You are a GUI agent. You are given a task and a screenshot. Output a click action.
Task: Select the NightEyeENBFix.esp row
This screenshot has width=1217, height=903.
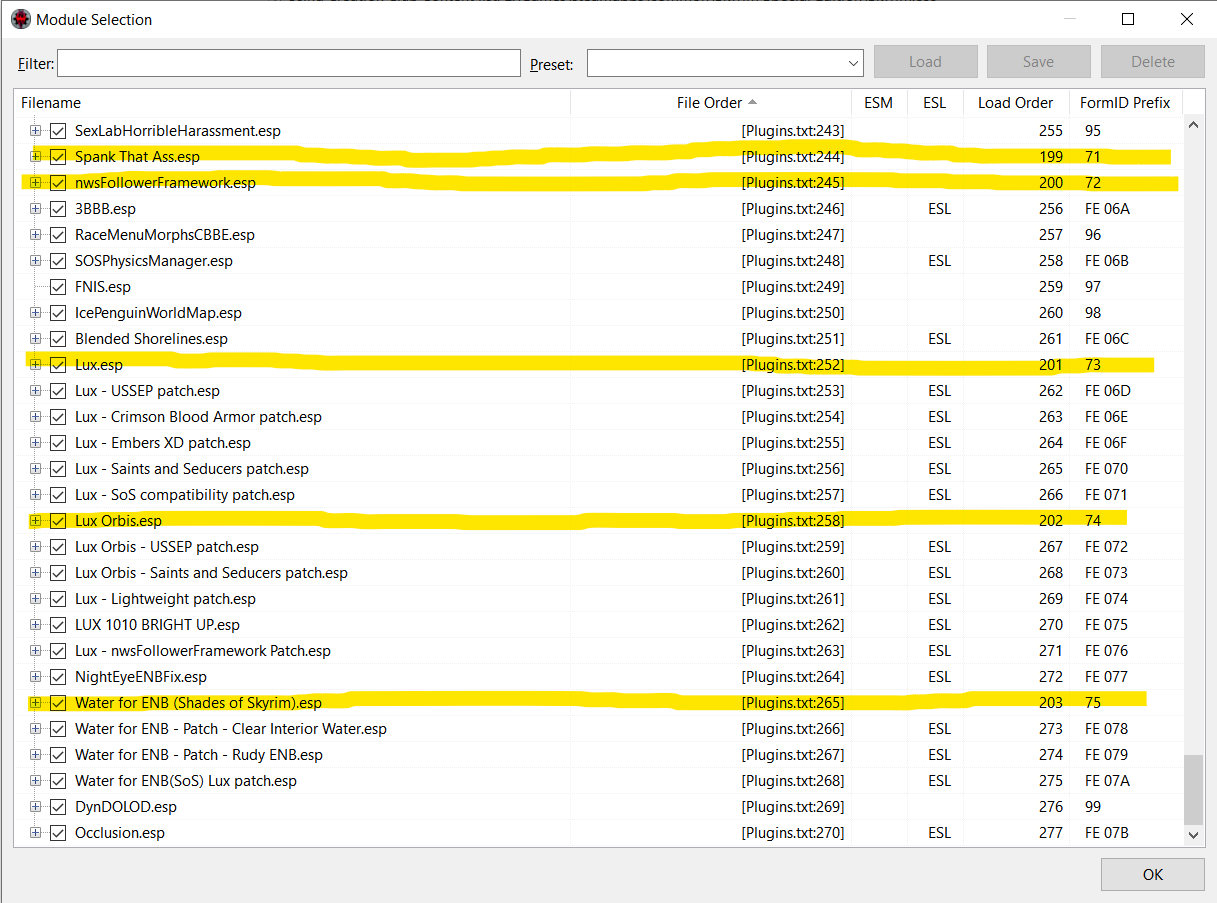pos(598,677)
